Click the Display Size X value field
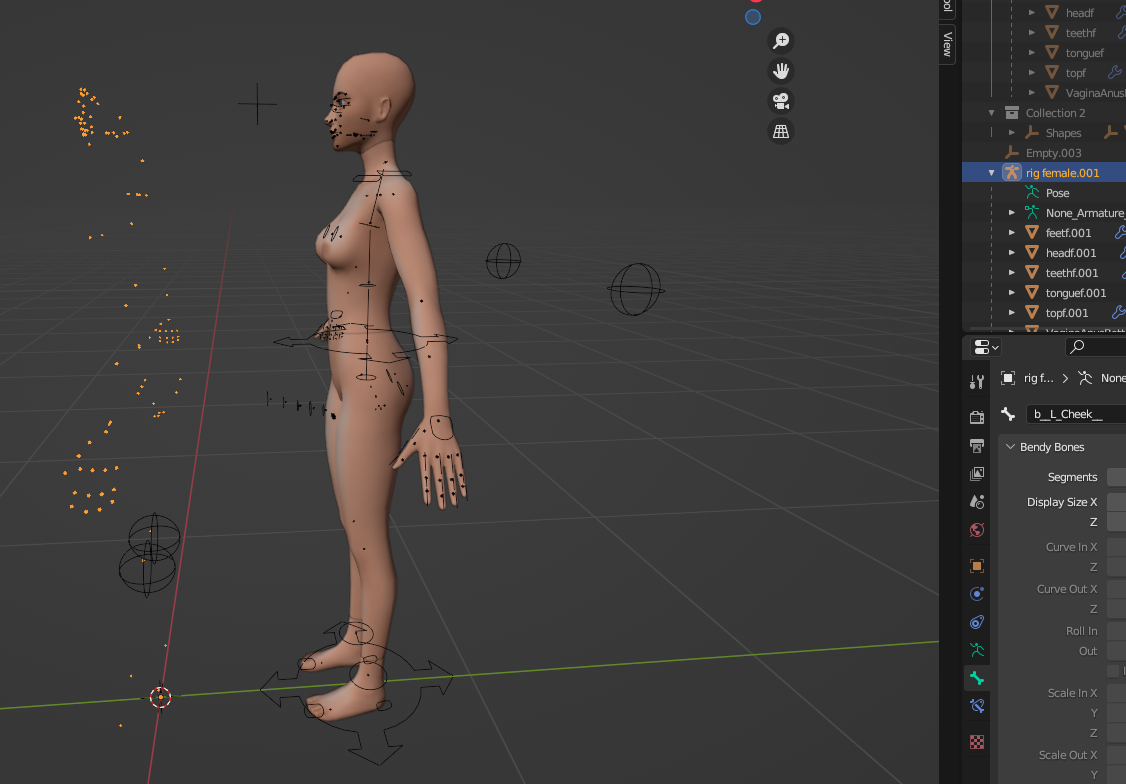Screen dimensions: 1126x784 tap(1117, 502)
